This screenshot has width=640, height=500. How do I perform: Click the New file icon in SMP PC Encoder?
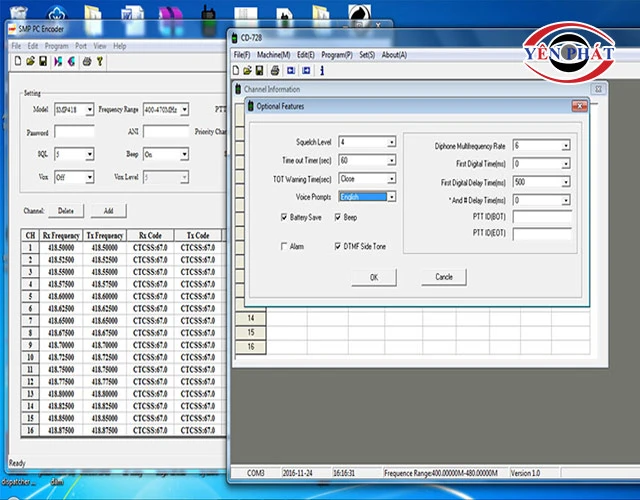point(17,61)
